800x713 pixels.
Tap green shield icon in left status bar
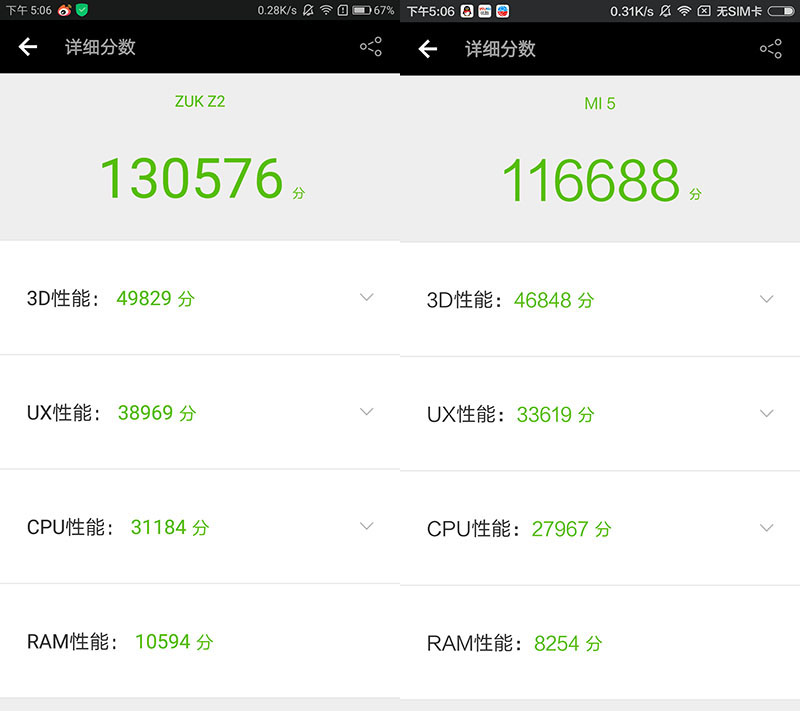[x=82, y=10]
